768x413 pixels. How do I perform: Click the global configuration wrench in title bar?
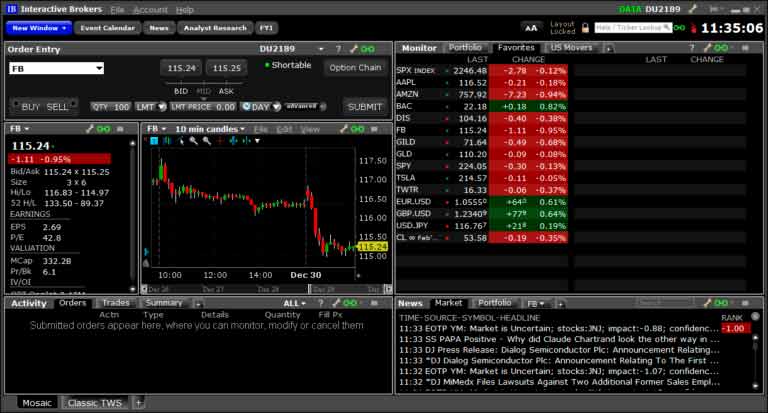(692, 9)
